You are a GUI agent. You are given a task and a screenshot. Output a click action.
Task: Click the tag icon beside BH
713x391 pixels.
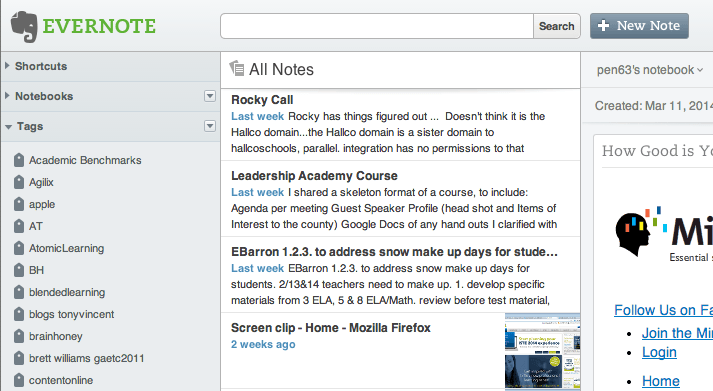pyautogui.click(x=19, y=270)
